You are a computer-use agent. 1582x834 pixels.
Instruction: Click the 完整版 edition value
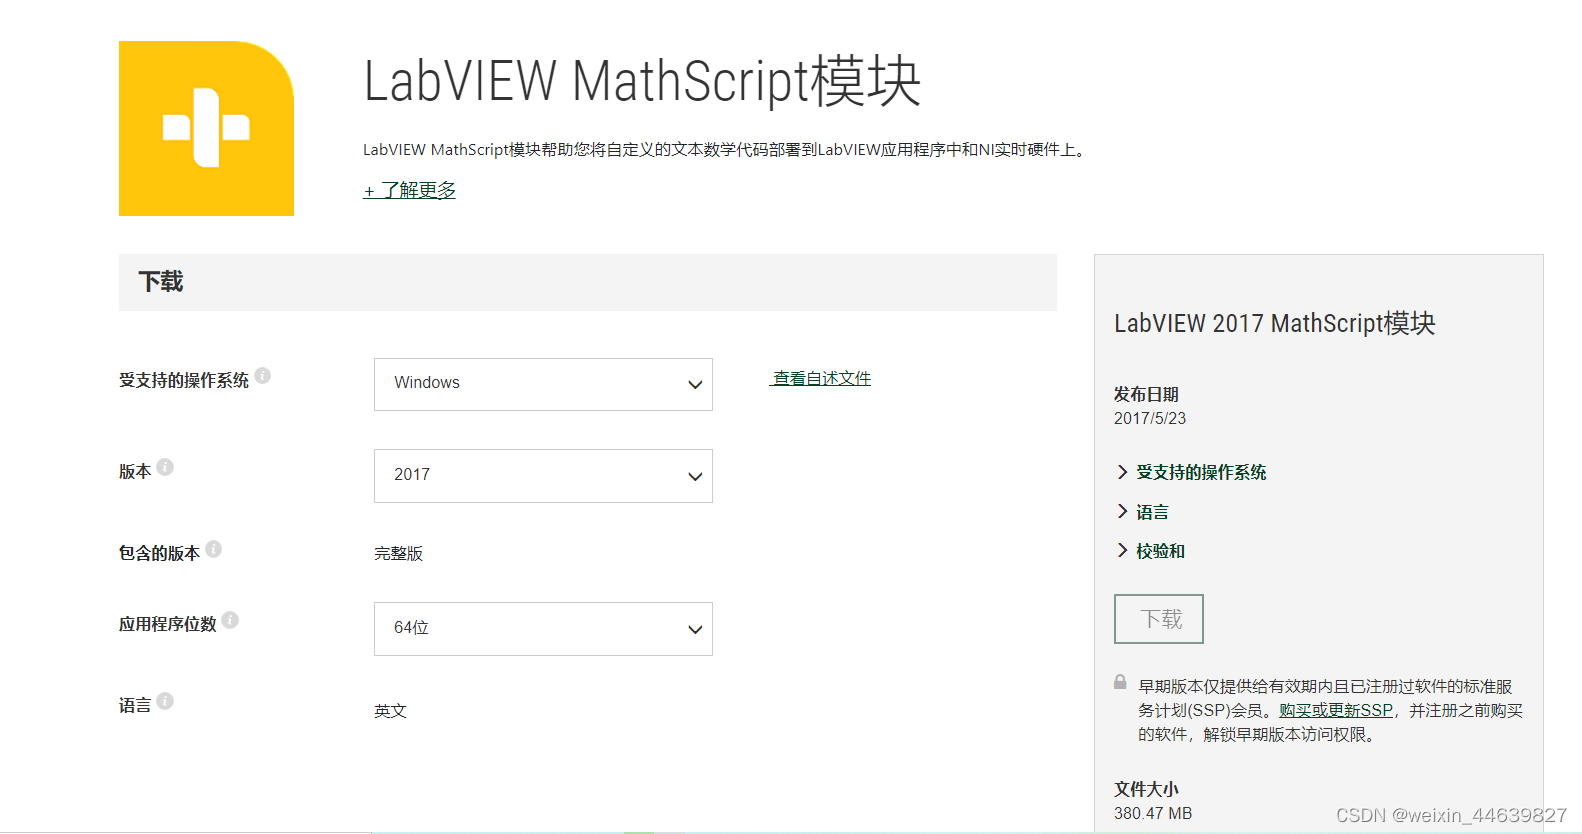pos(399,553)
